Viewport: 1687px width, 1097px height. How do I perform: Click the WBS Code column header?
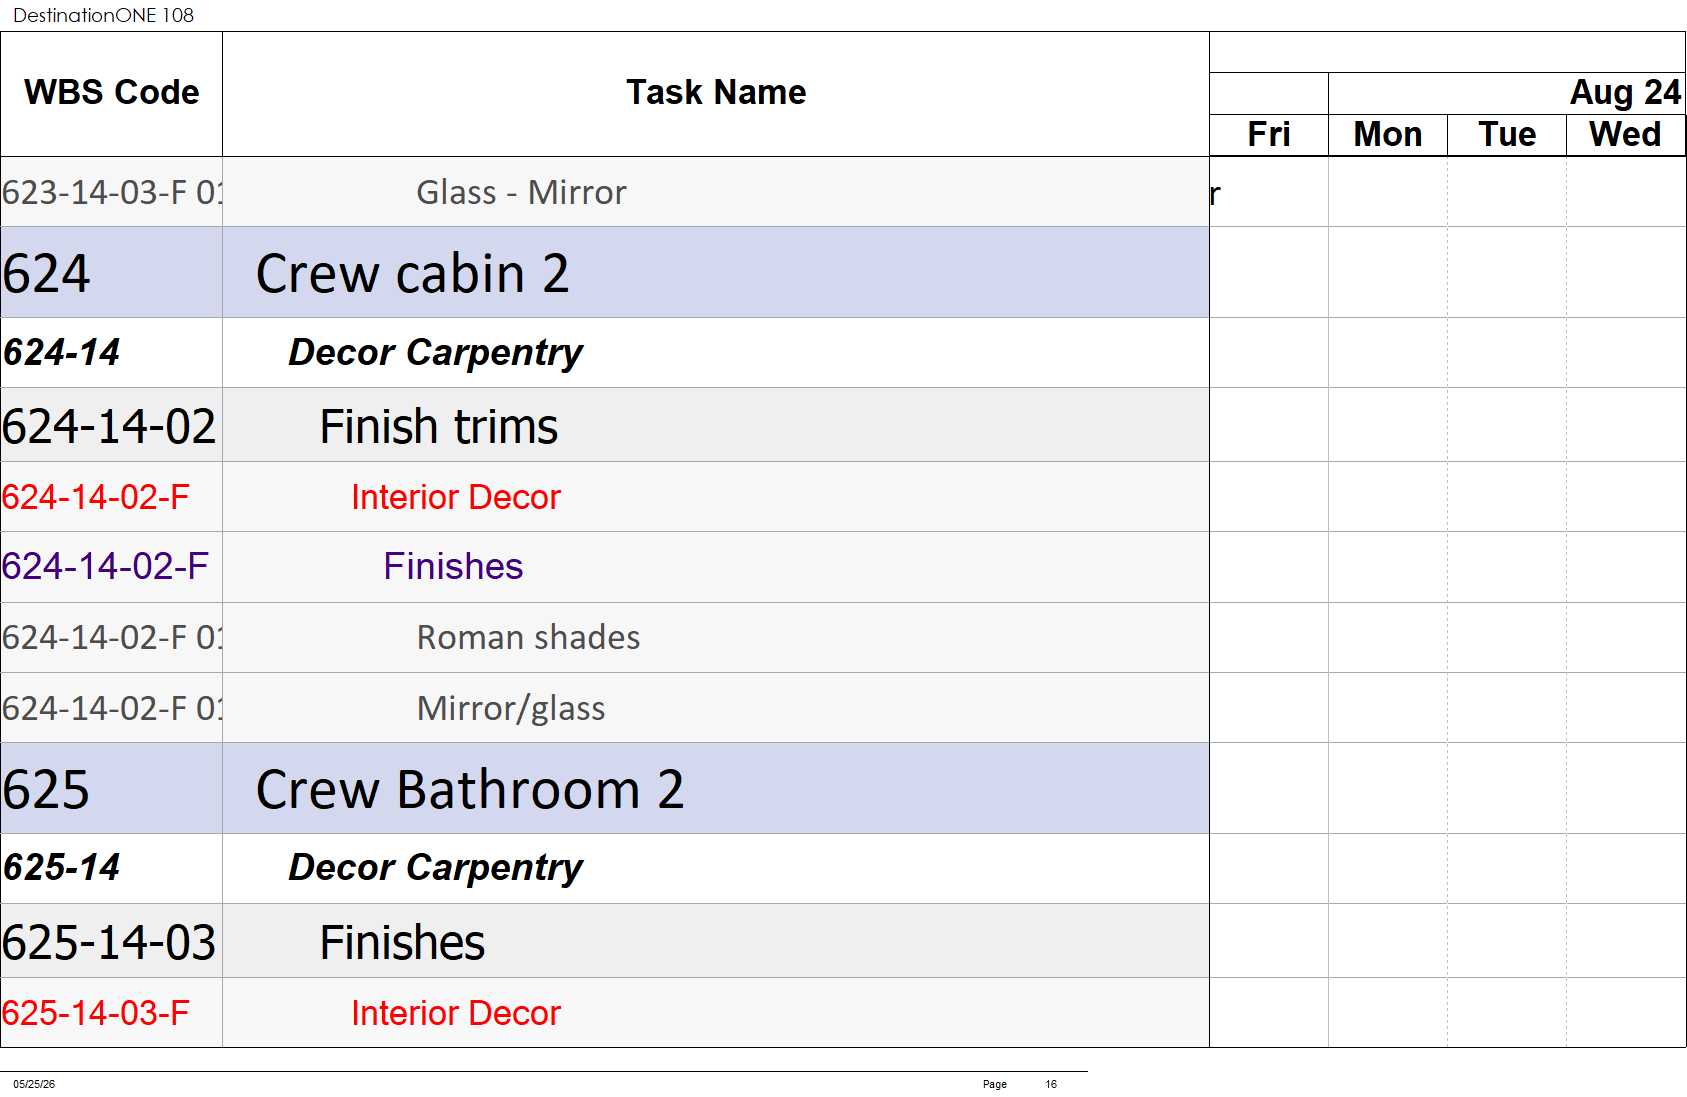tap(111, 93)
